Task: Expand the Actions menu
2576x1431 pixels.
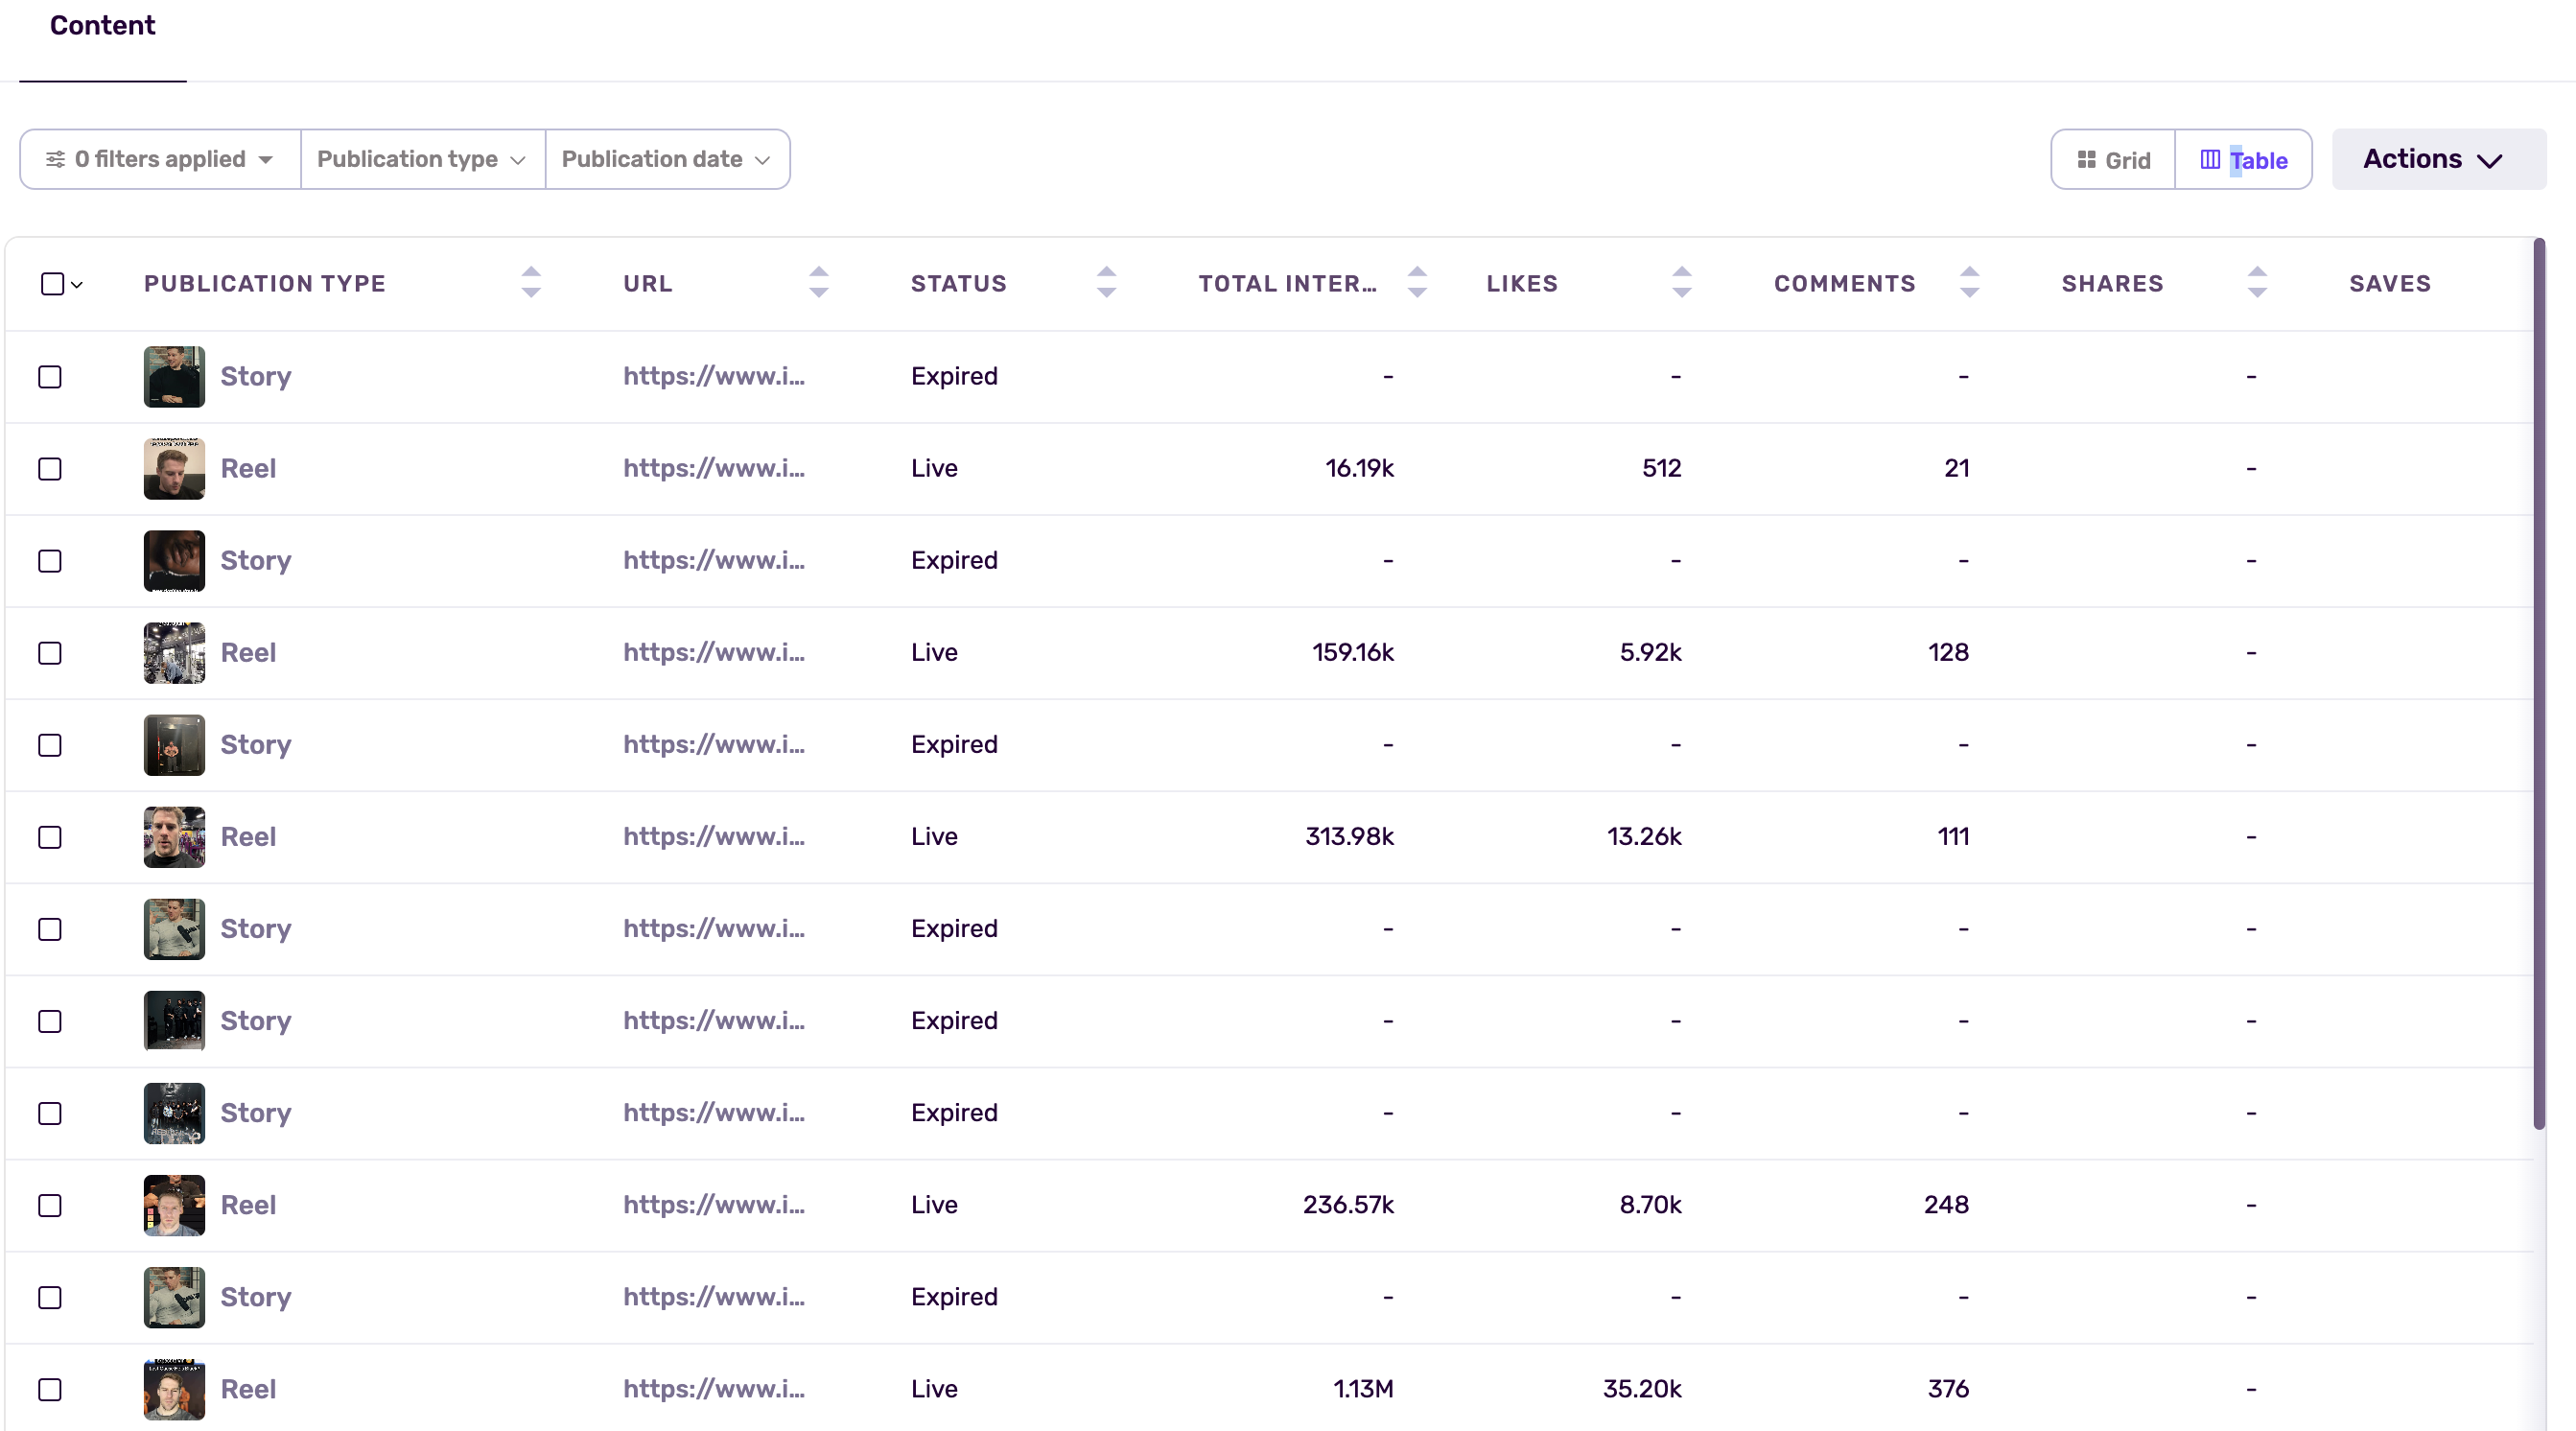Action: 2437,159
